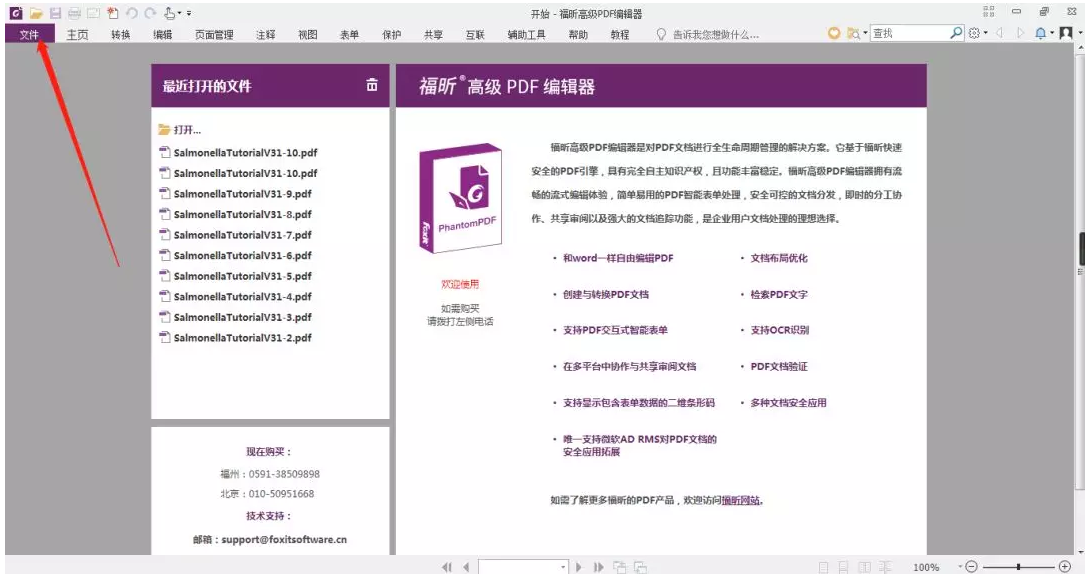Expand the customize quick access toolbar dropdown arrow
Viewport: 1089px width, 580px height.
click(189, 13)
